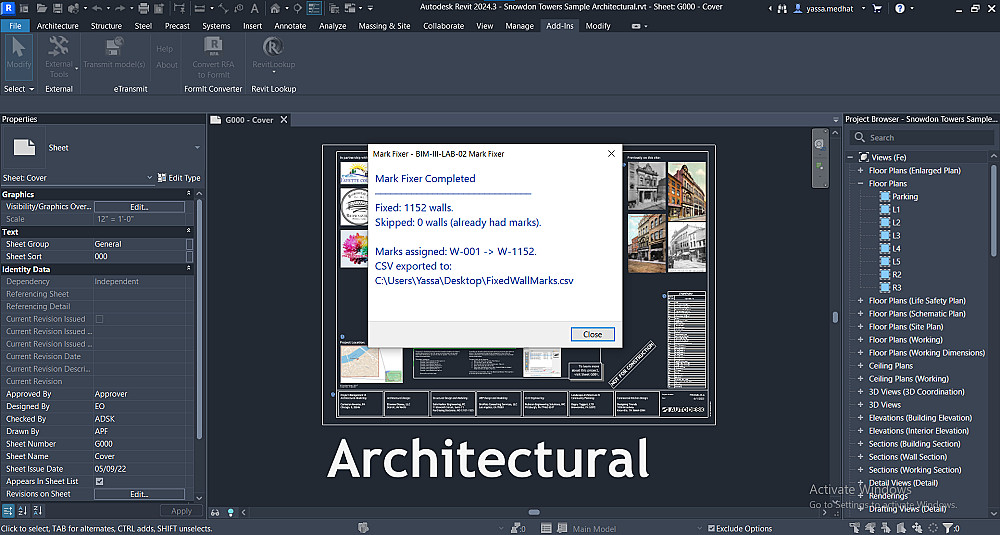Collapse the Graphics properties group
1000x535 pixels.
point(188,194)
